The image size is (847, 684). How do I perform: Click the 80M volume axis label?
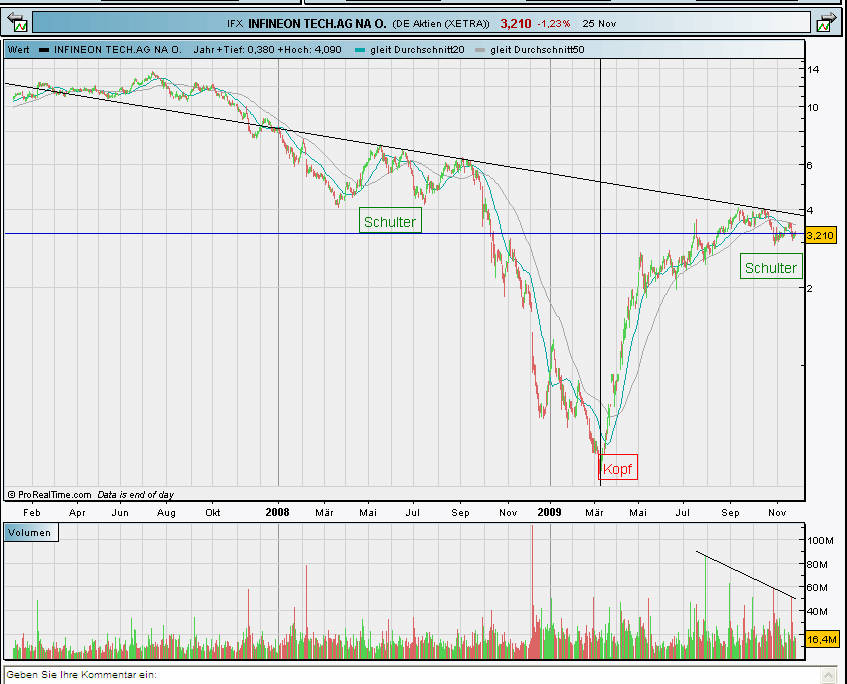tap(817, 565)
